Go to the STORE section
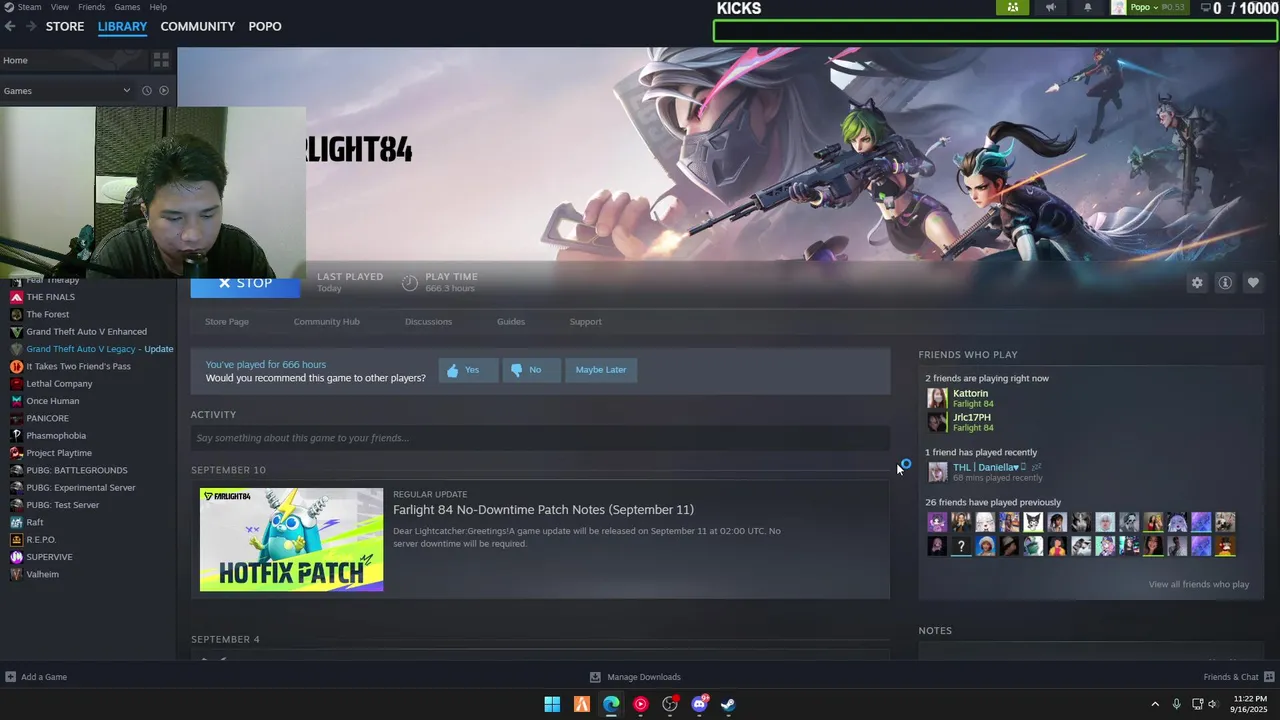 tap(65, 26)
